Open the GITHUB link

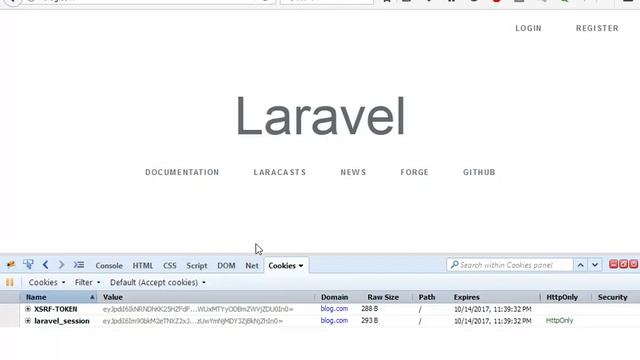pos(479,172)
